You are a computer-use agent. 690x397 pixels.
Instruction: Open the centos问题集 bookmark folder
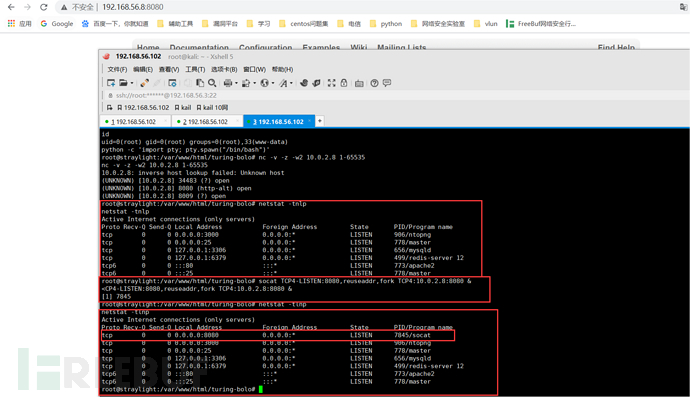[x=304, y=24]
